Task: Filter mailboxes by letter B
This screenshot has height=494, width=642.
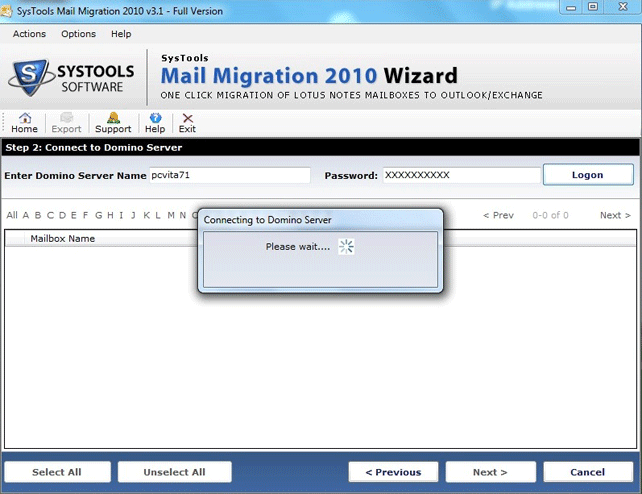Action: tap(38, 215)
